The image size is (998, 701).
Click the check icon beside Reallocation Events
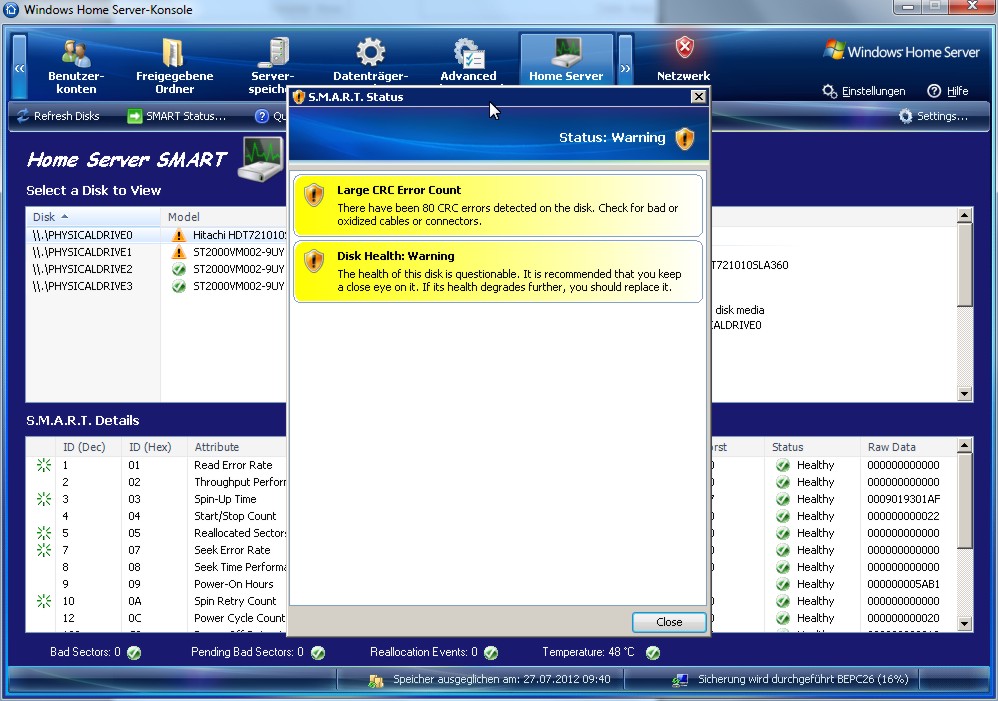click(x=491, y=653)
